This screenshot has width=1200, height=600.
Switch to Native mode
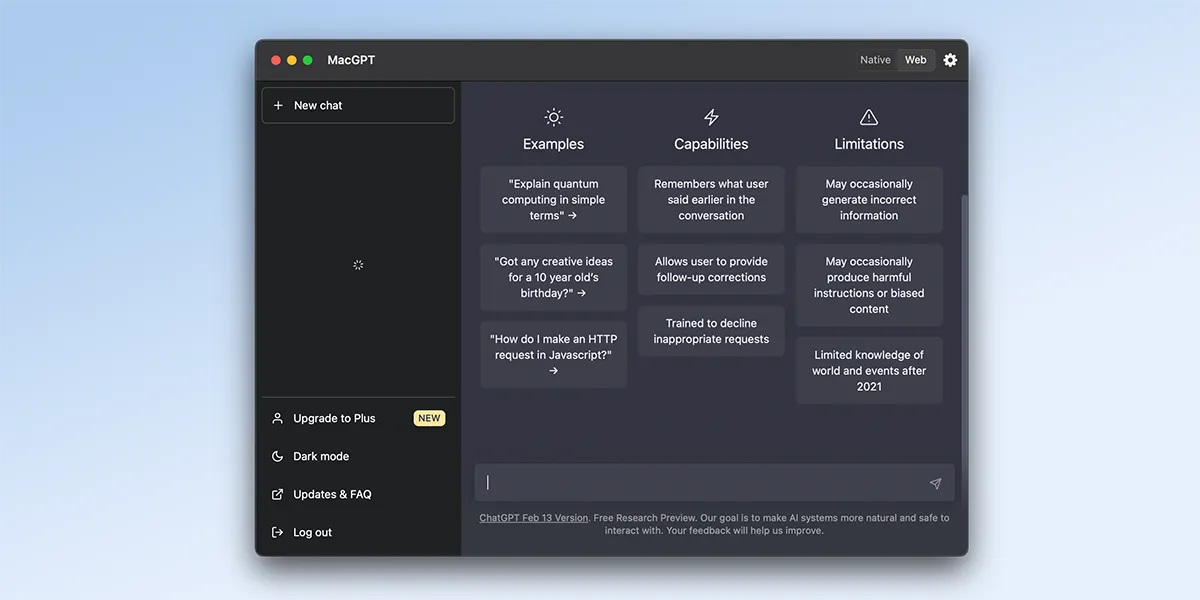tap(875, 60)
